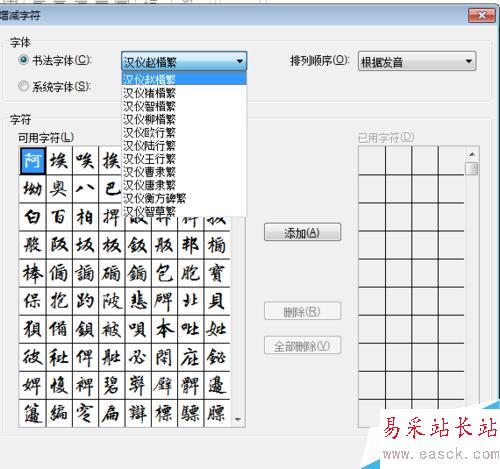
Task: Choose 汉仪赵楷繁 in the font list
Action: click(184, 79)
